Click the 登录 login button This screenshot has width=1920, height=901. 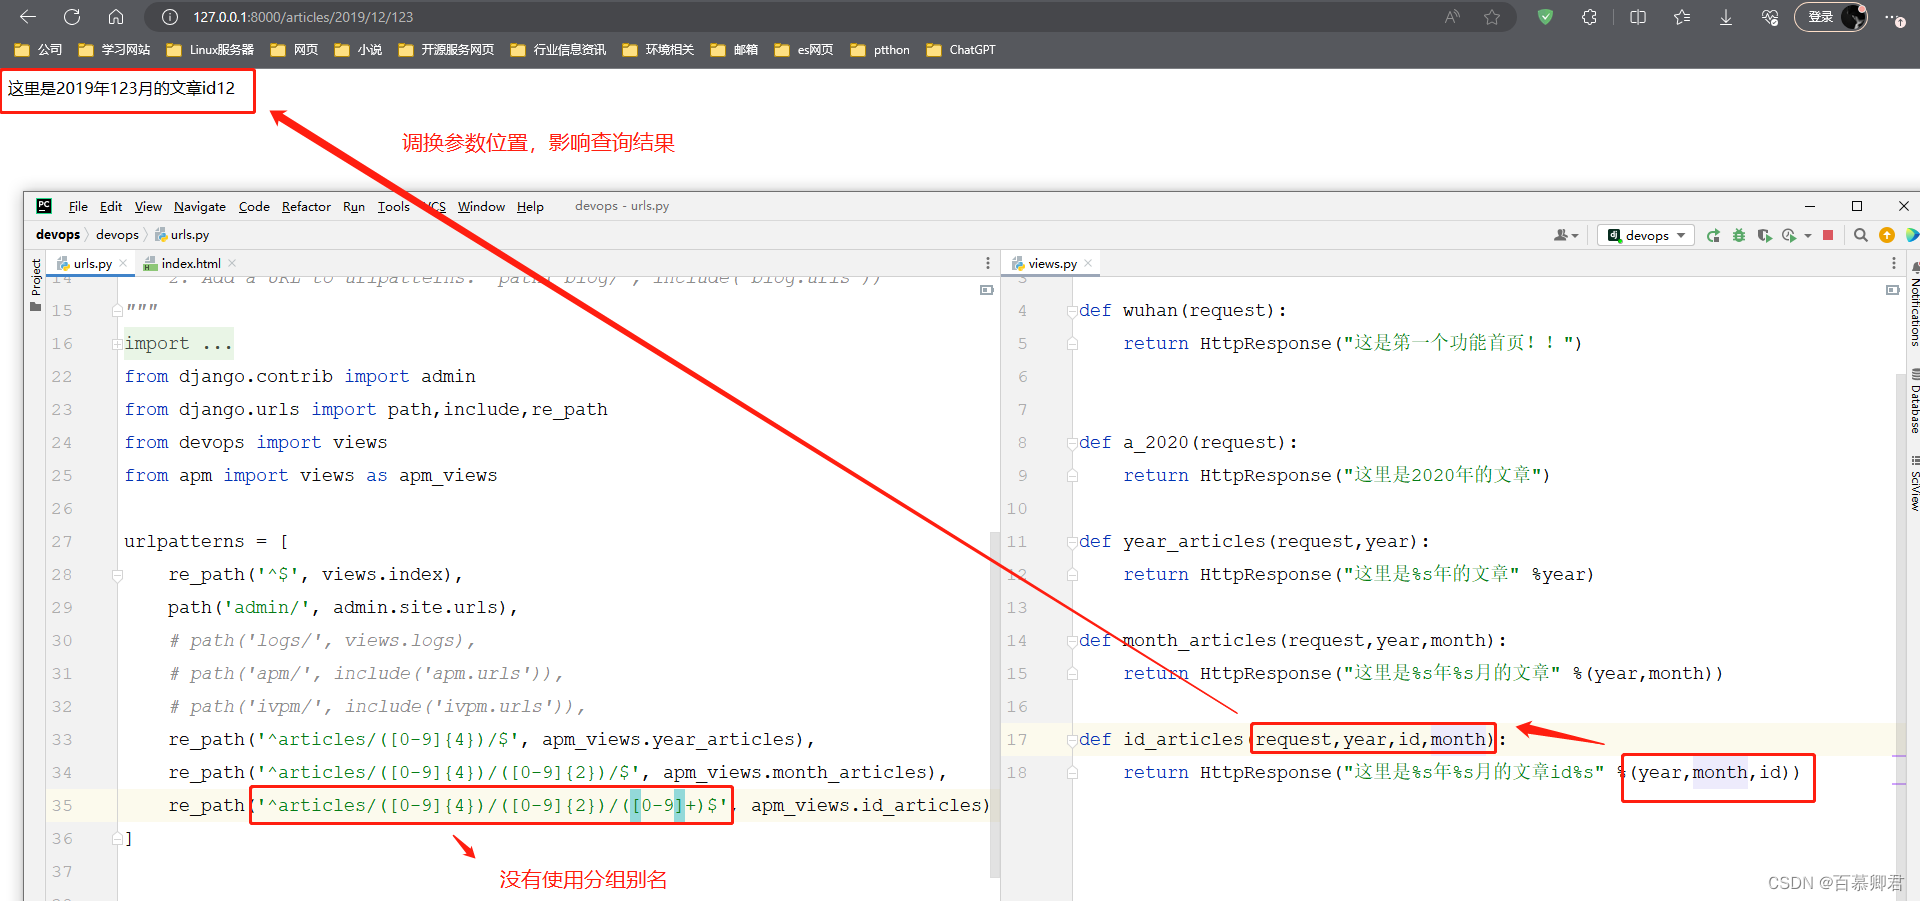1831,17
